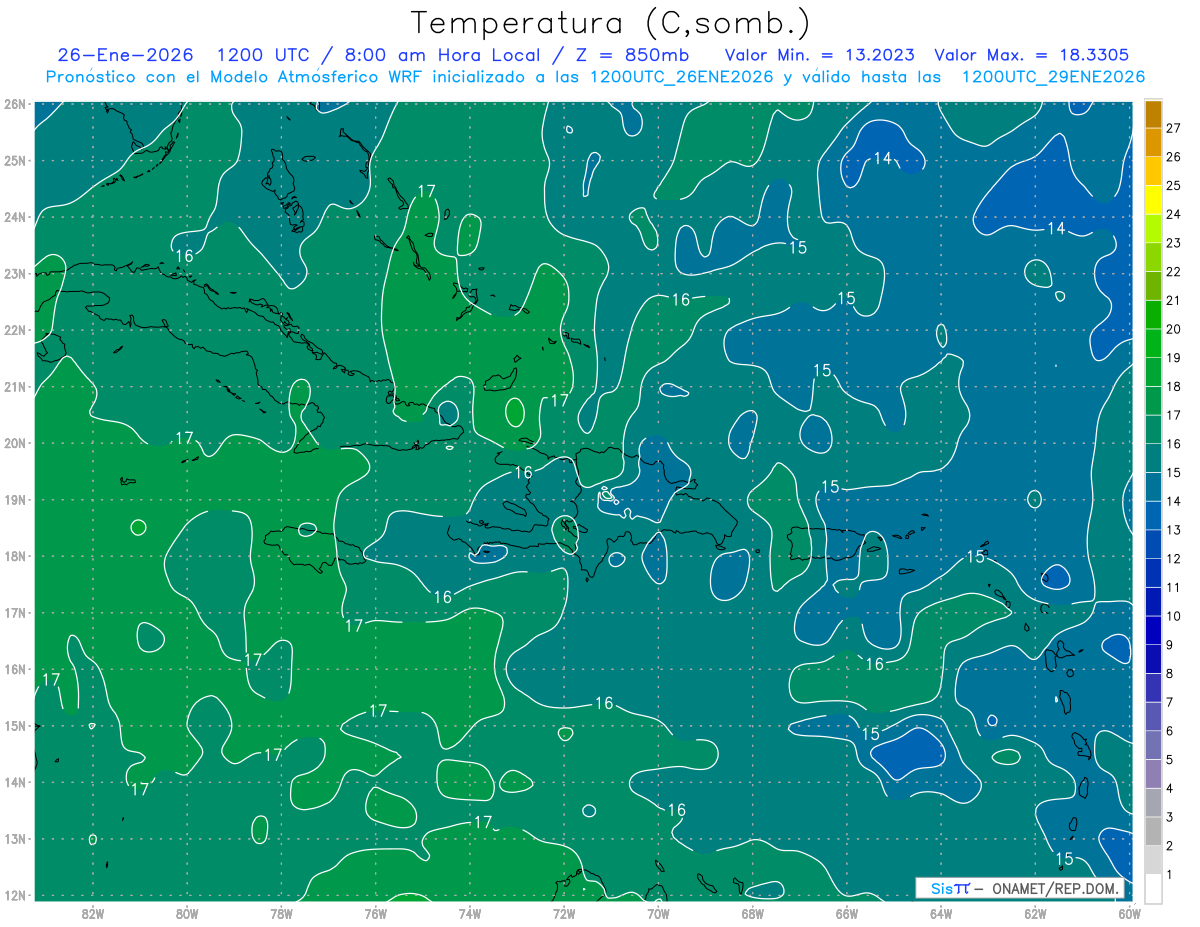
Task: Click the '80W' longitude axis label
Action: pyautogui.click(x=186, y=912)
